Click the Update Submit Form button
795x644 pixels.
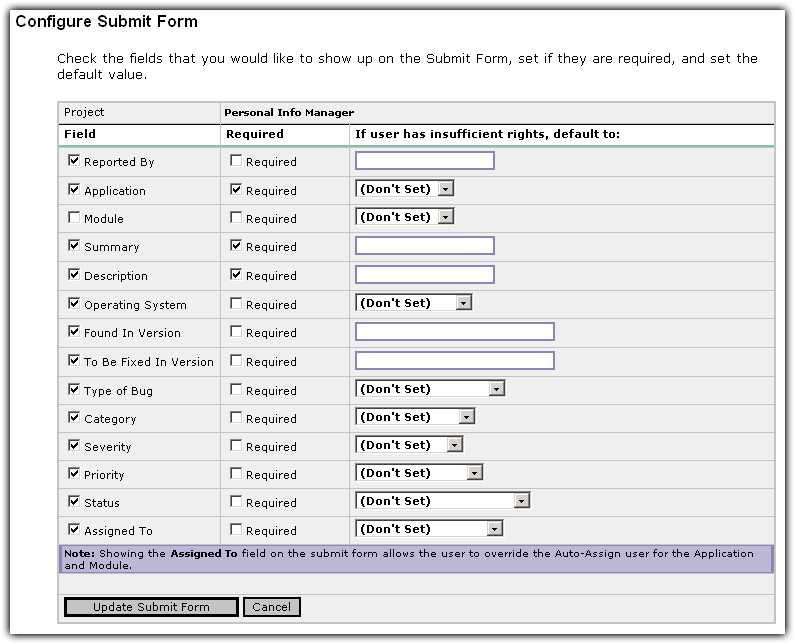[x=151, y=607]
